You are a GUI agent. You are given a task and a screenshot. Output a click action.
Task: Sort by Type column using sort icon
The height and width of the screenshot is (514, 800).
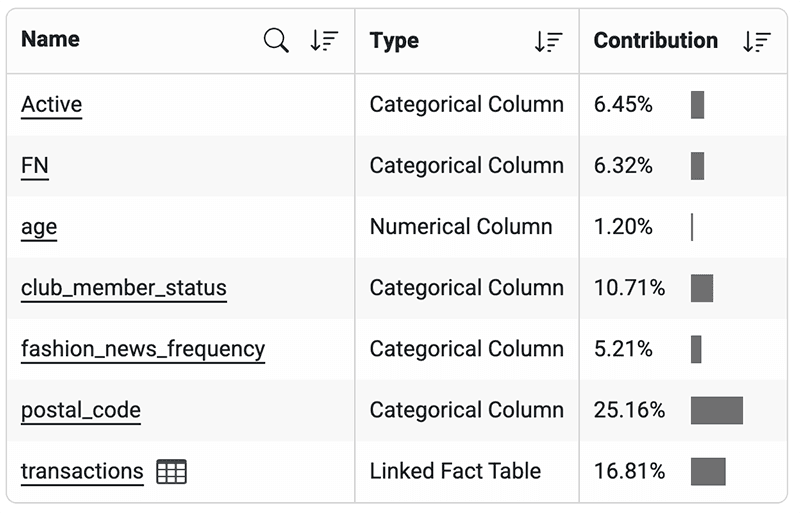[548, 41]
